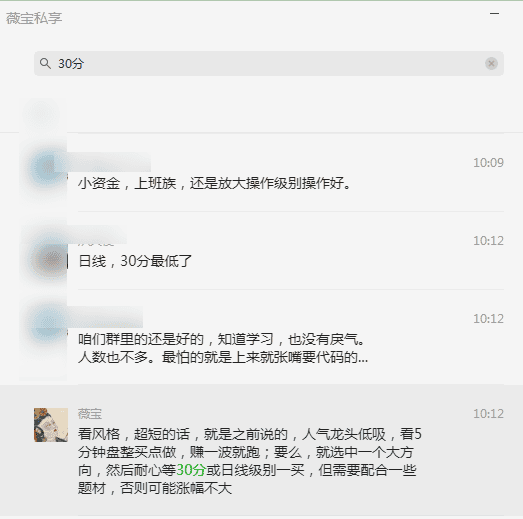The height and width of the screenshot is (519, 523).
Task: Open 薇宝's message about 看风格，超短的话
Action: [262, 450]
